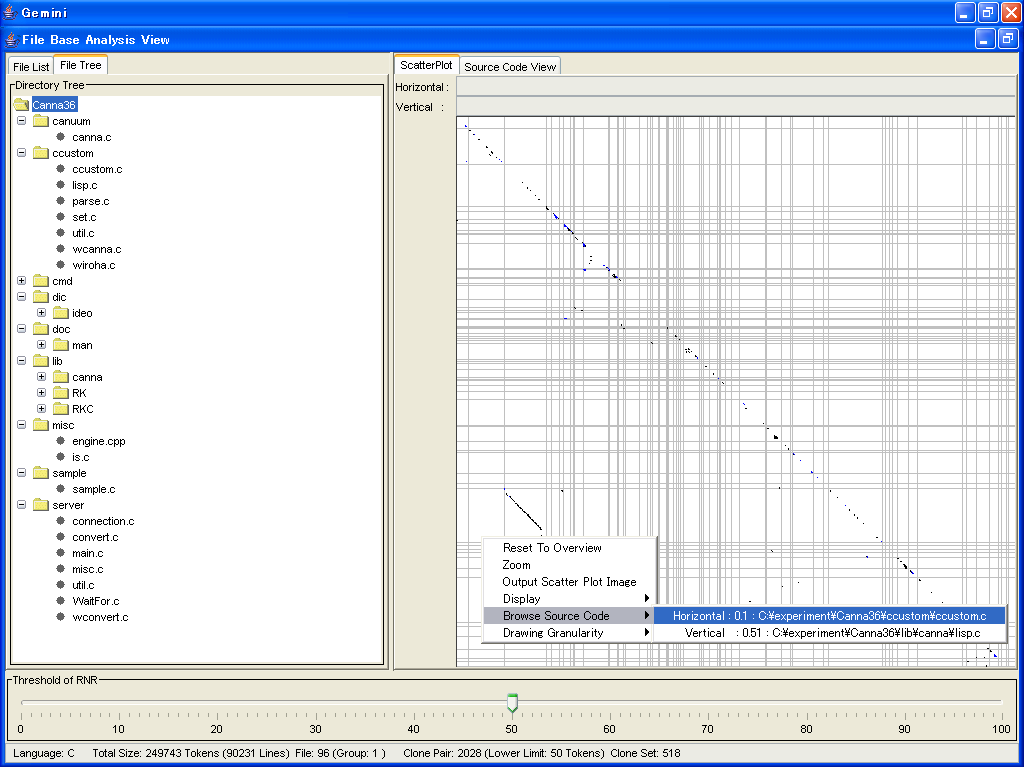1024x767 pixels.
Task: Click the file bullet icon beside engine.cpp
Action: tap(60, 441)
